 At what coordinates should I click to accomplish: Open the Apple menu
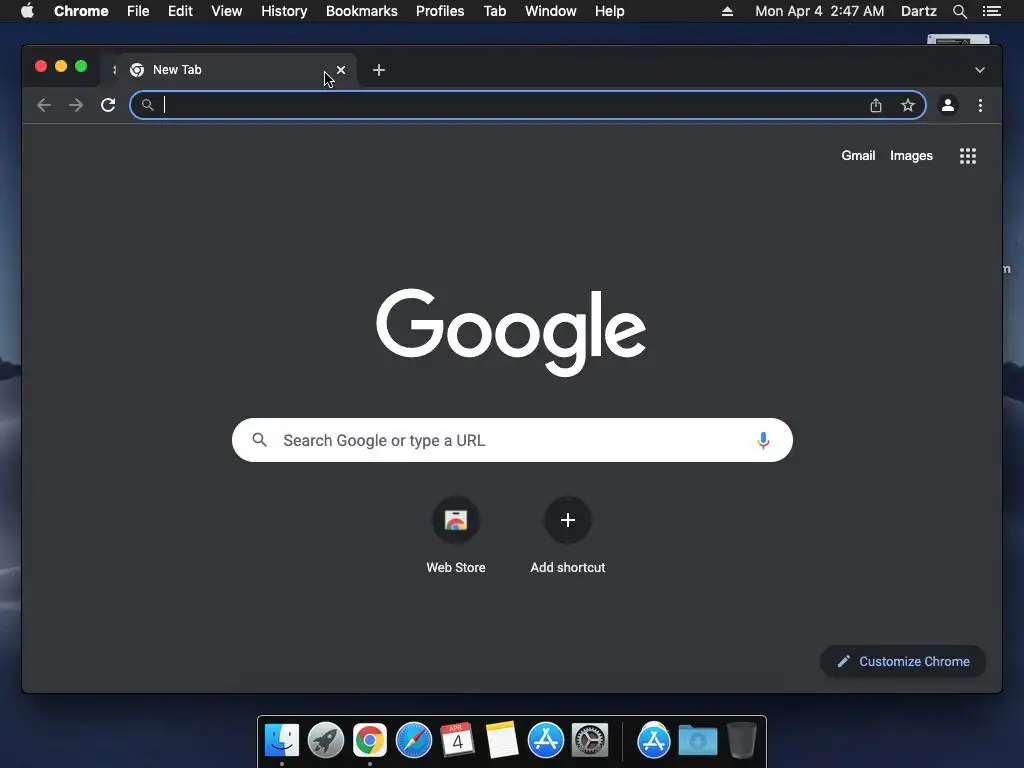tap(27, 10)
